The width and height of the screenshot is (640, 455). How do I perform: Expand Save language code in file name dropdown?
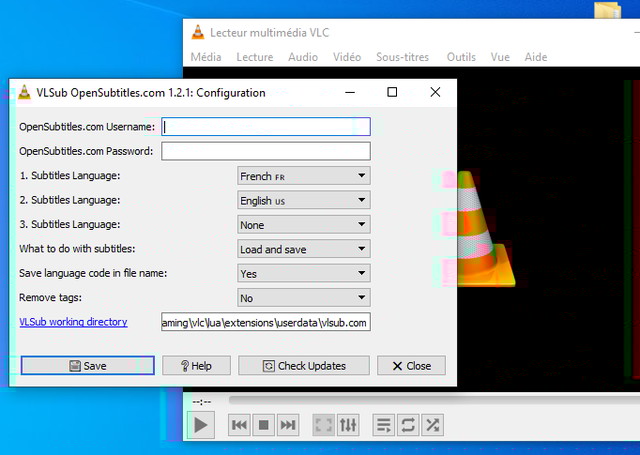click(304, 273)
